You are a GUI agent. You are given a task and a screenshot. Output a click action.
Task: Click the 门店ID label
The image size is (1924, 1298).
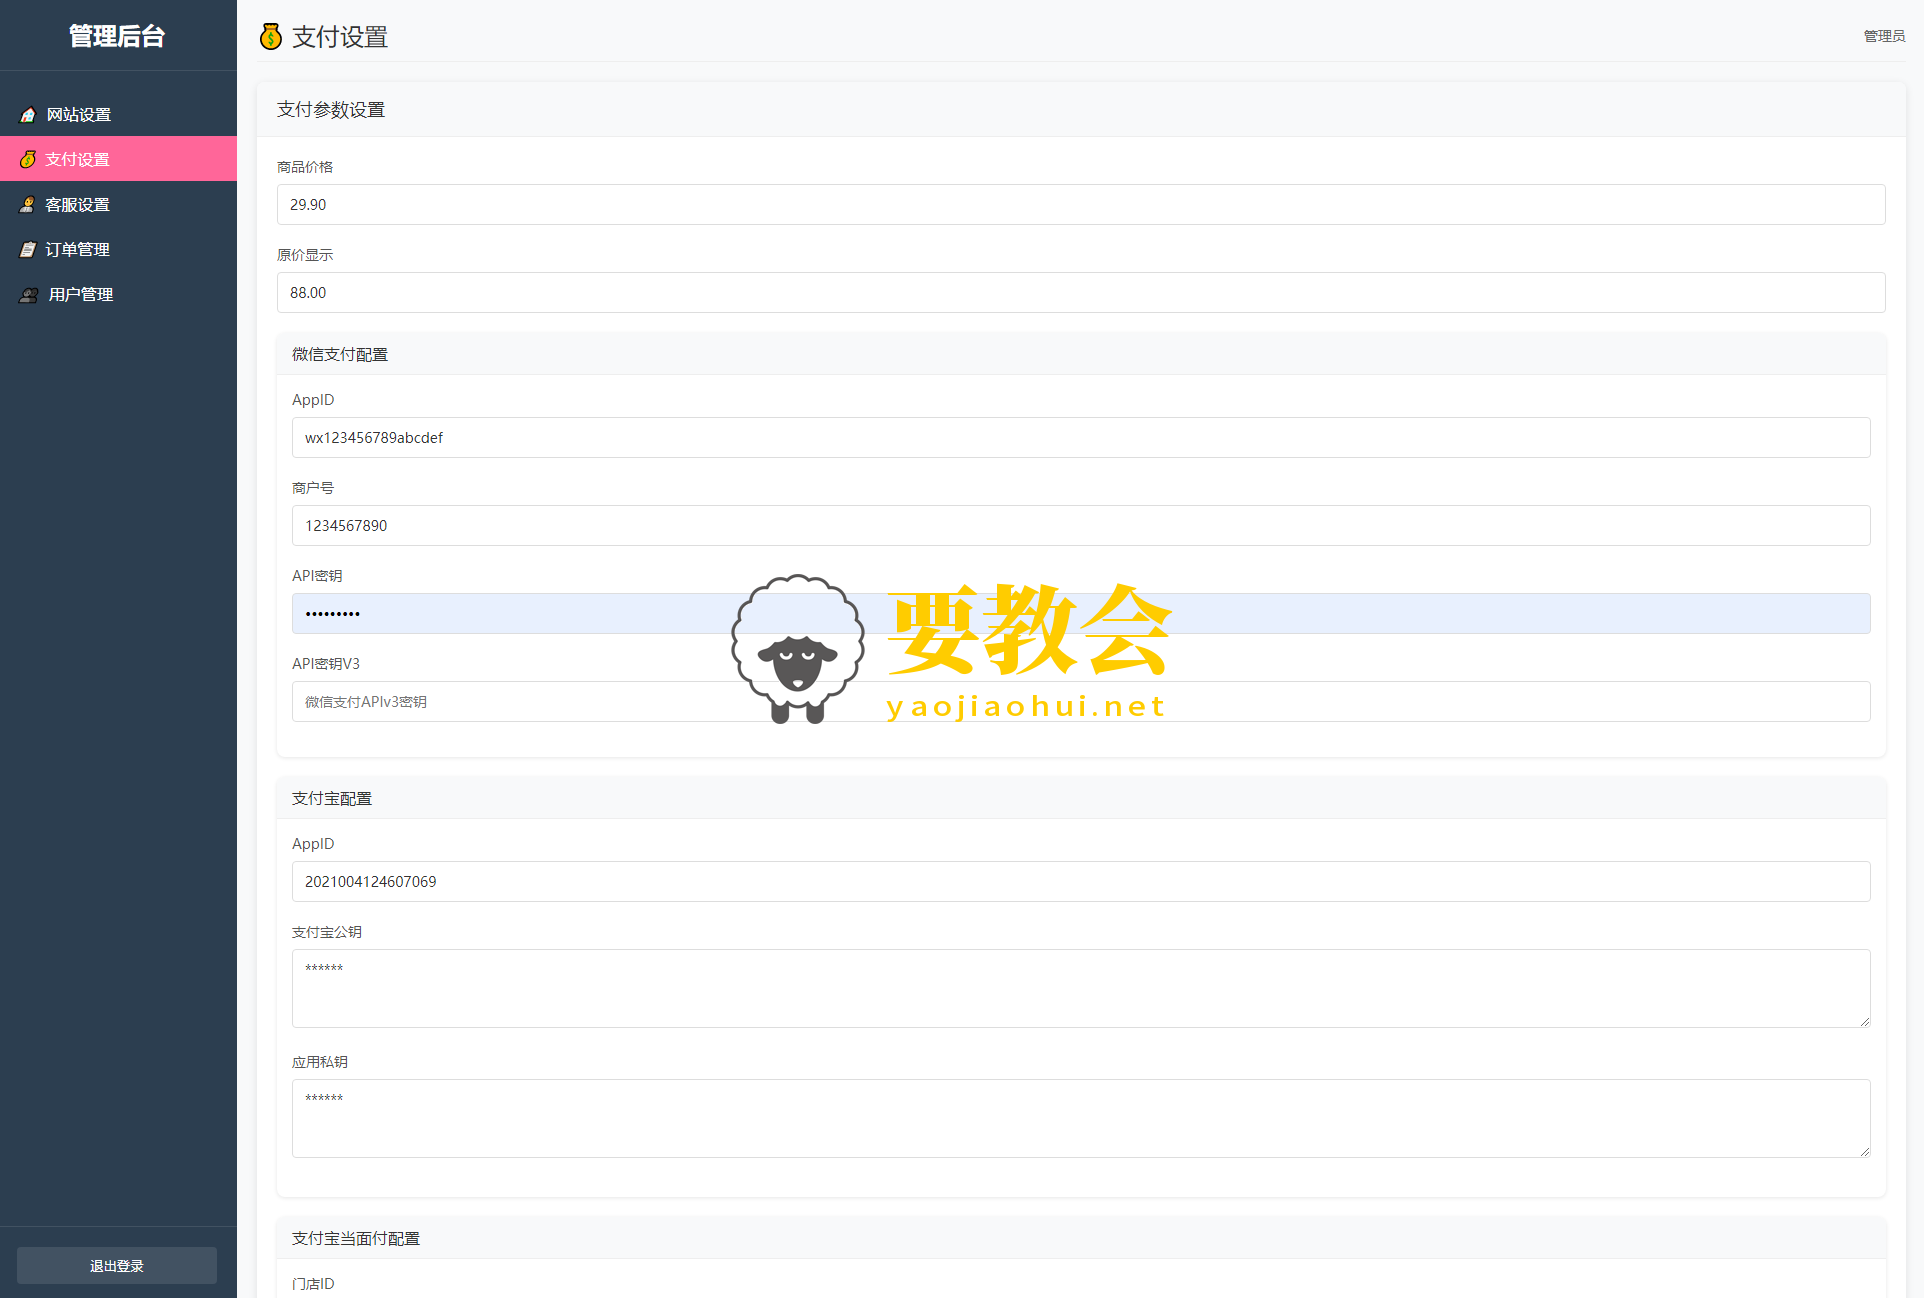[x=313, y=1283]
